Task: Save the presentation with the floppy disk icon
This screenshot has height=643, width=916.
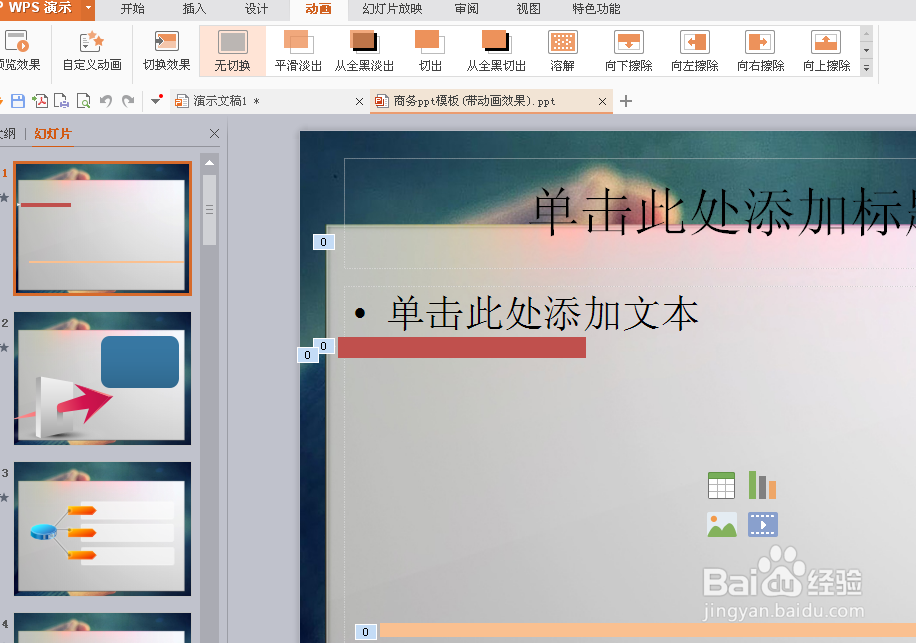Action: (18, 100)
